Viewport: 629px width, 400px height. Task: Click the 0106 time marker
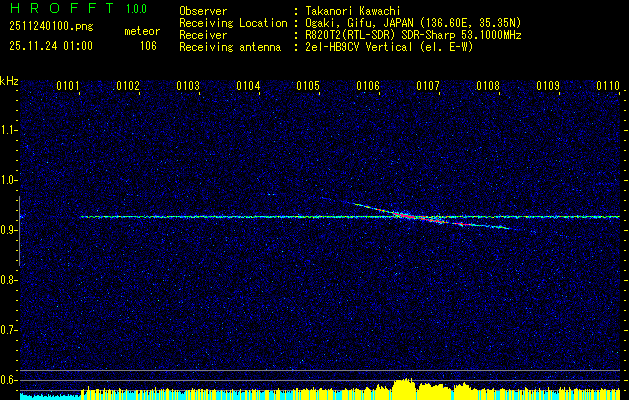[x=368, y=86]
